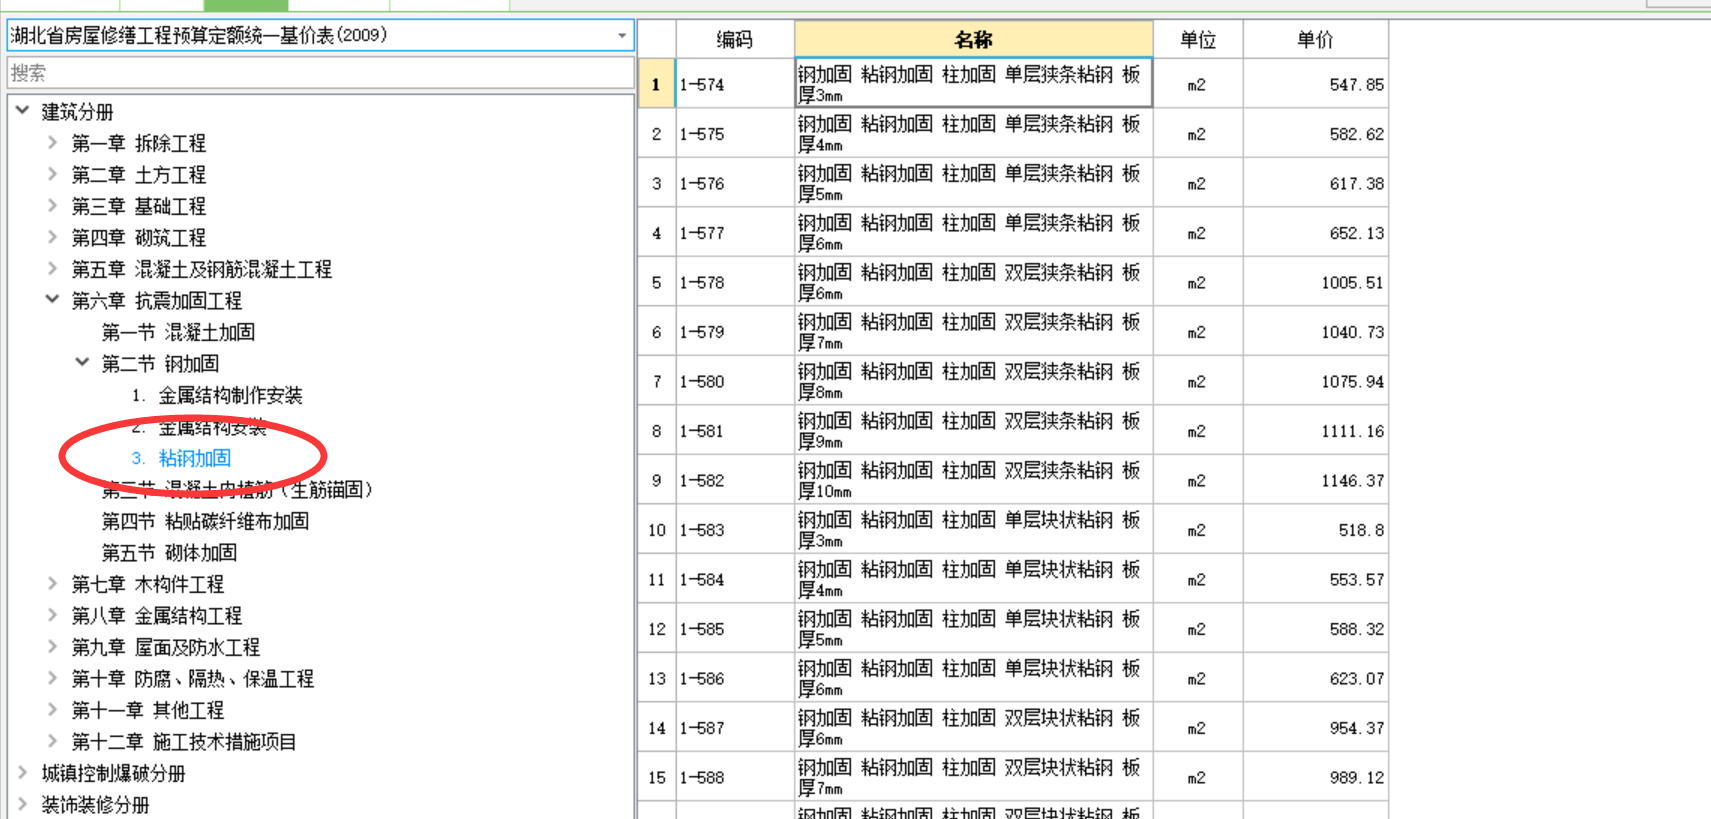Collapse the 建筑分册 tree node
This screenshot has height=819, width=1711.
tap(22, 111)
